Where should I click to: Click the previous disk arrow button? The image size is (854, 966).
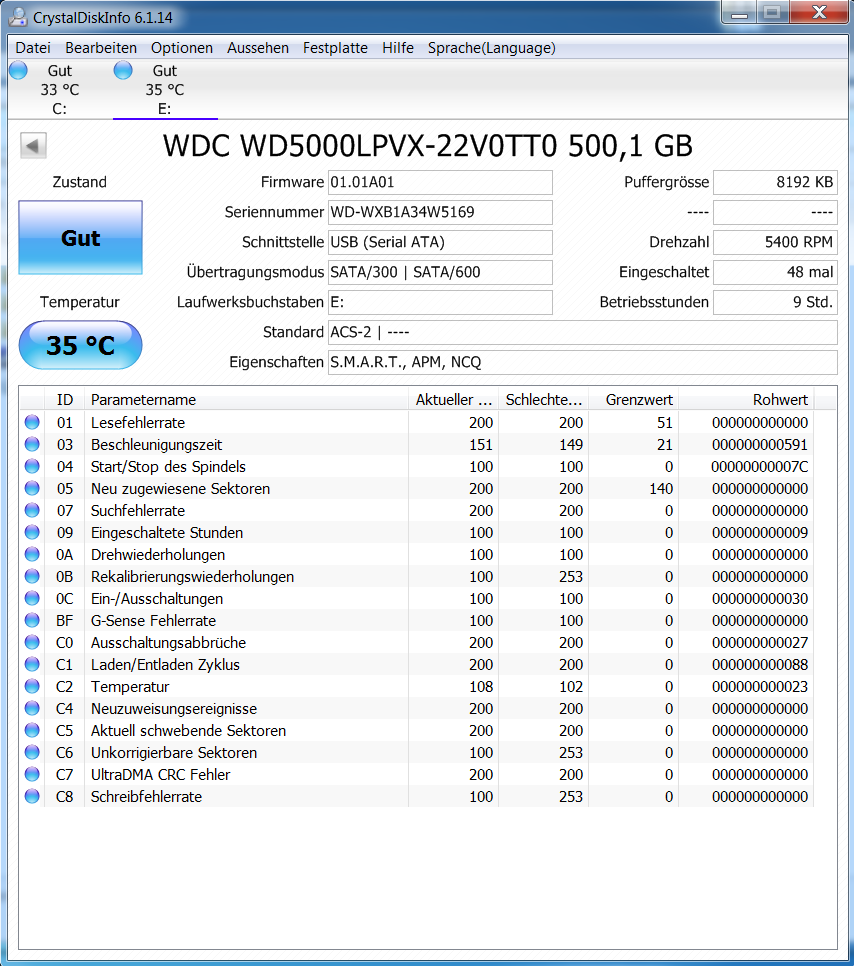point(33,146)
